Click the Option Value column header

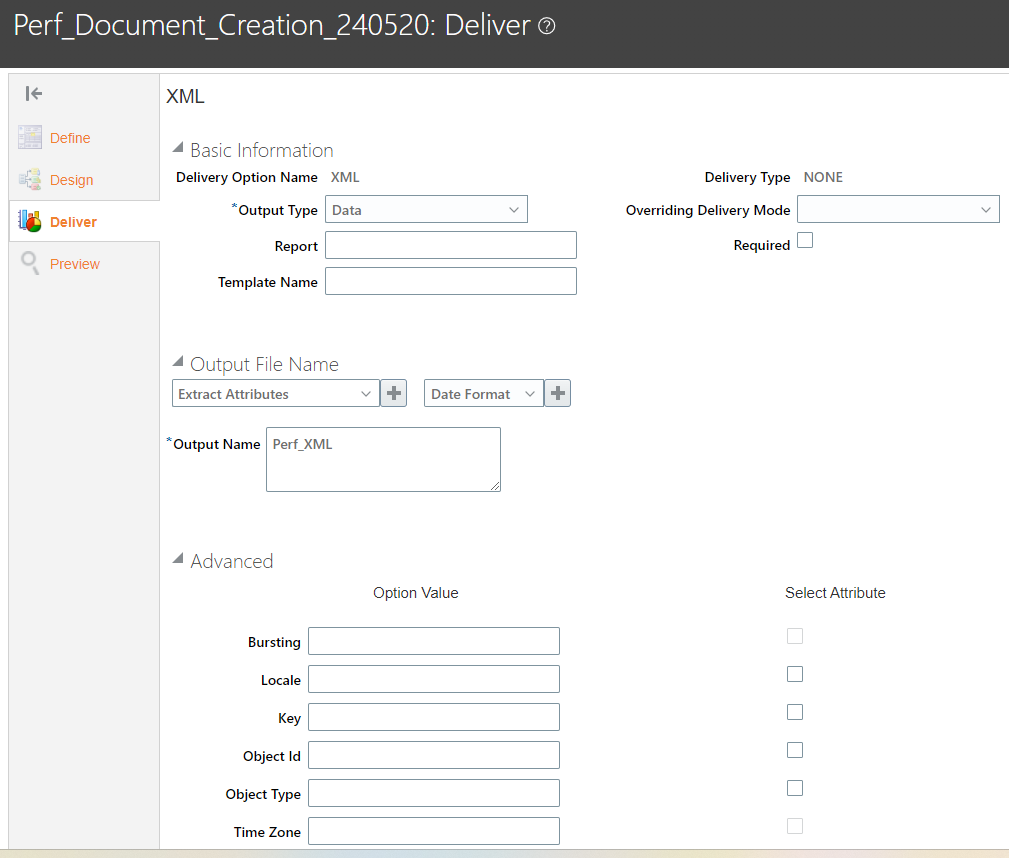coord(416,593)
